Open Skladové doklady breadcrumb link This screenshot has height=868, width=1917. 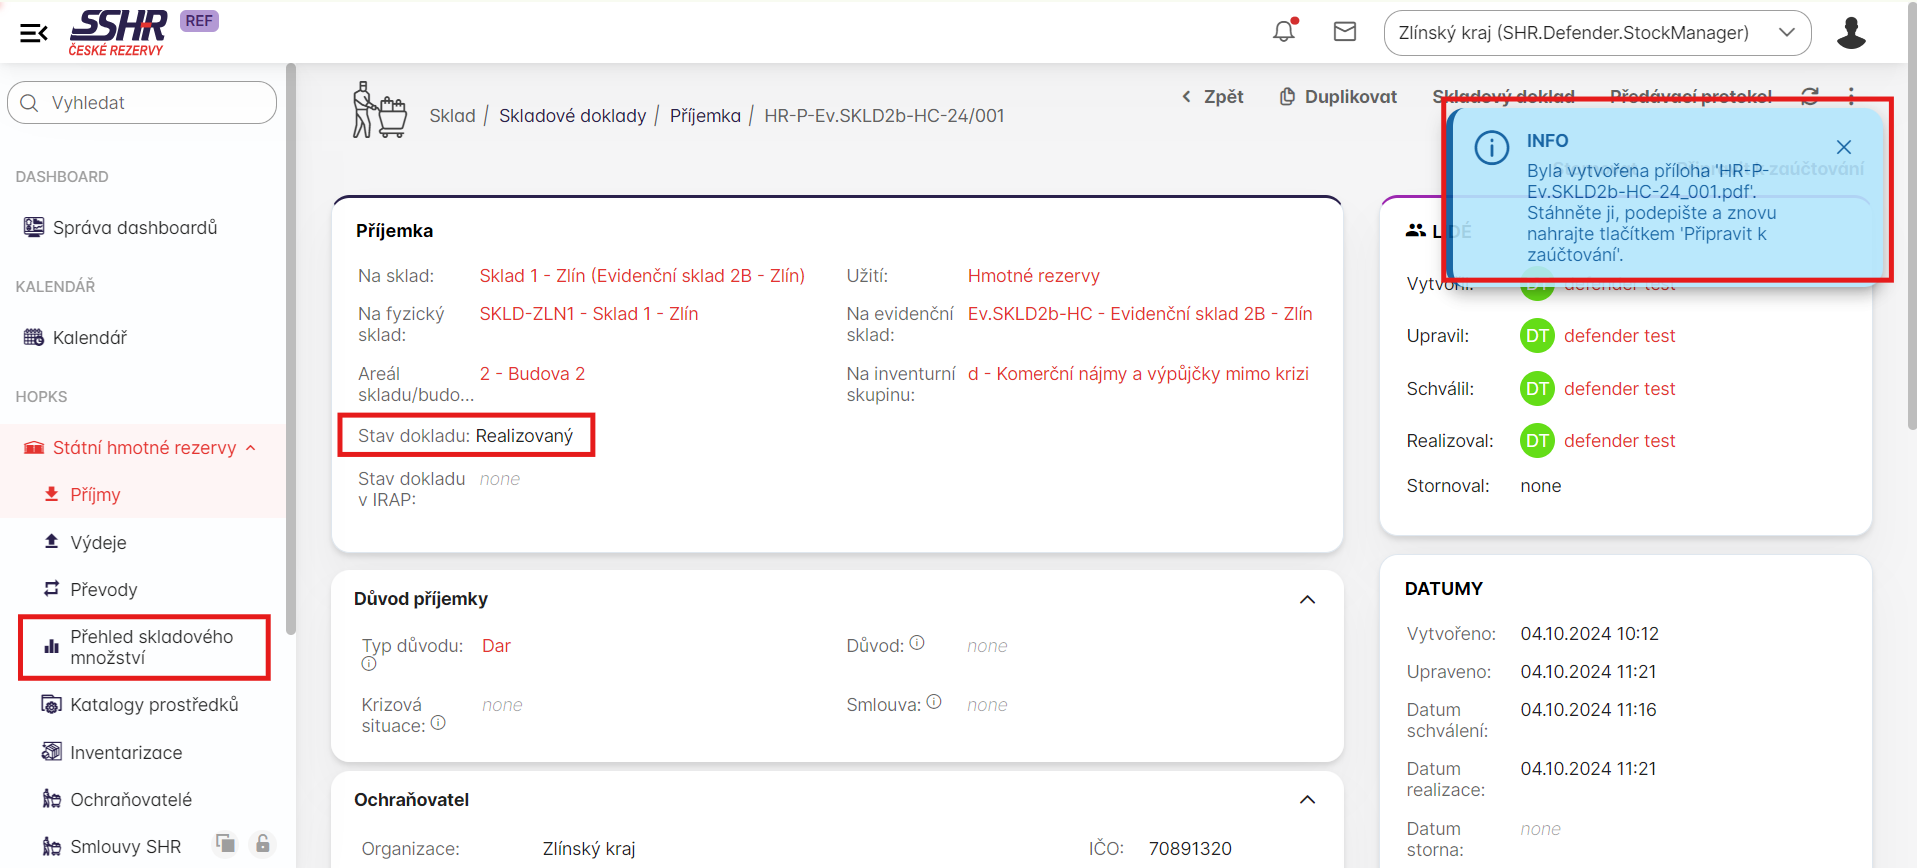[x=572, y=116]
